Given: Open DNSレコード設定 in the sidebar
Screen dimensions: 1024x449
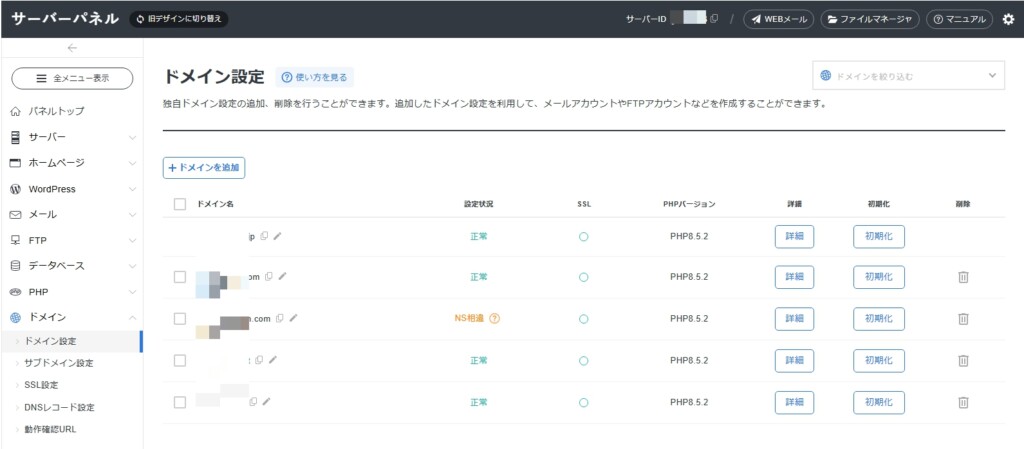Looking at the screenshot, I should point(59,407).
